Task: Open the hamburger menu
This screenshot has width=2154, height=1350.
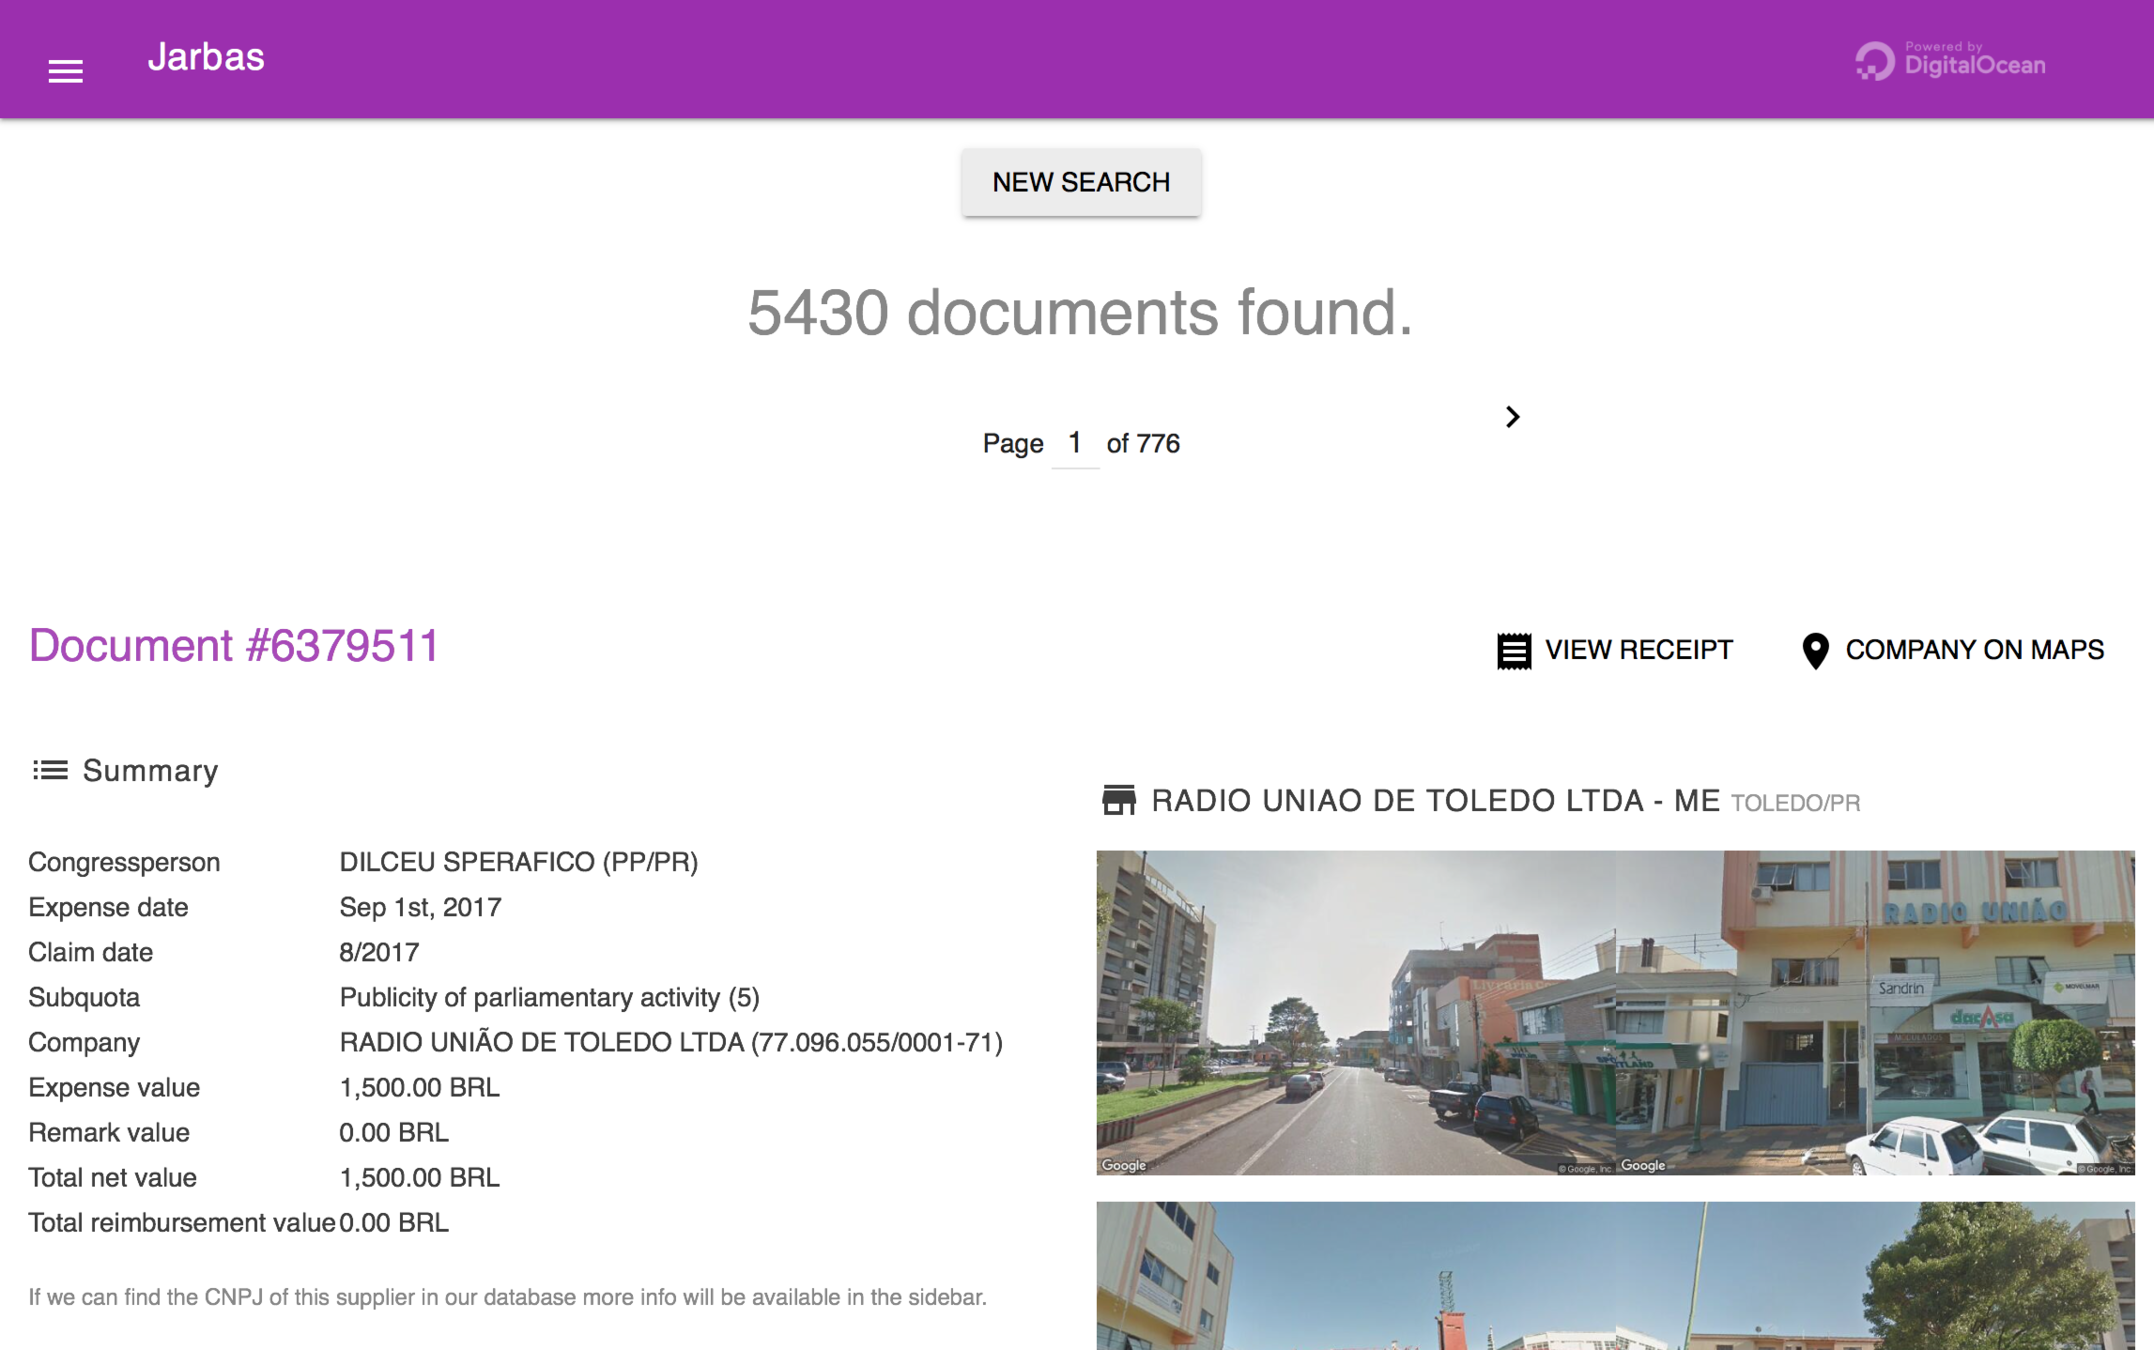Action: (65, 70)
